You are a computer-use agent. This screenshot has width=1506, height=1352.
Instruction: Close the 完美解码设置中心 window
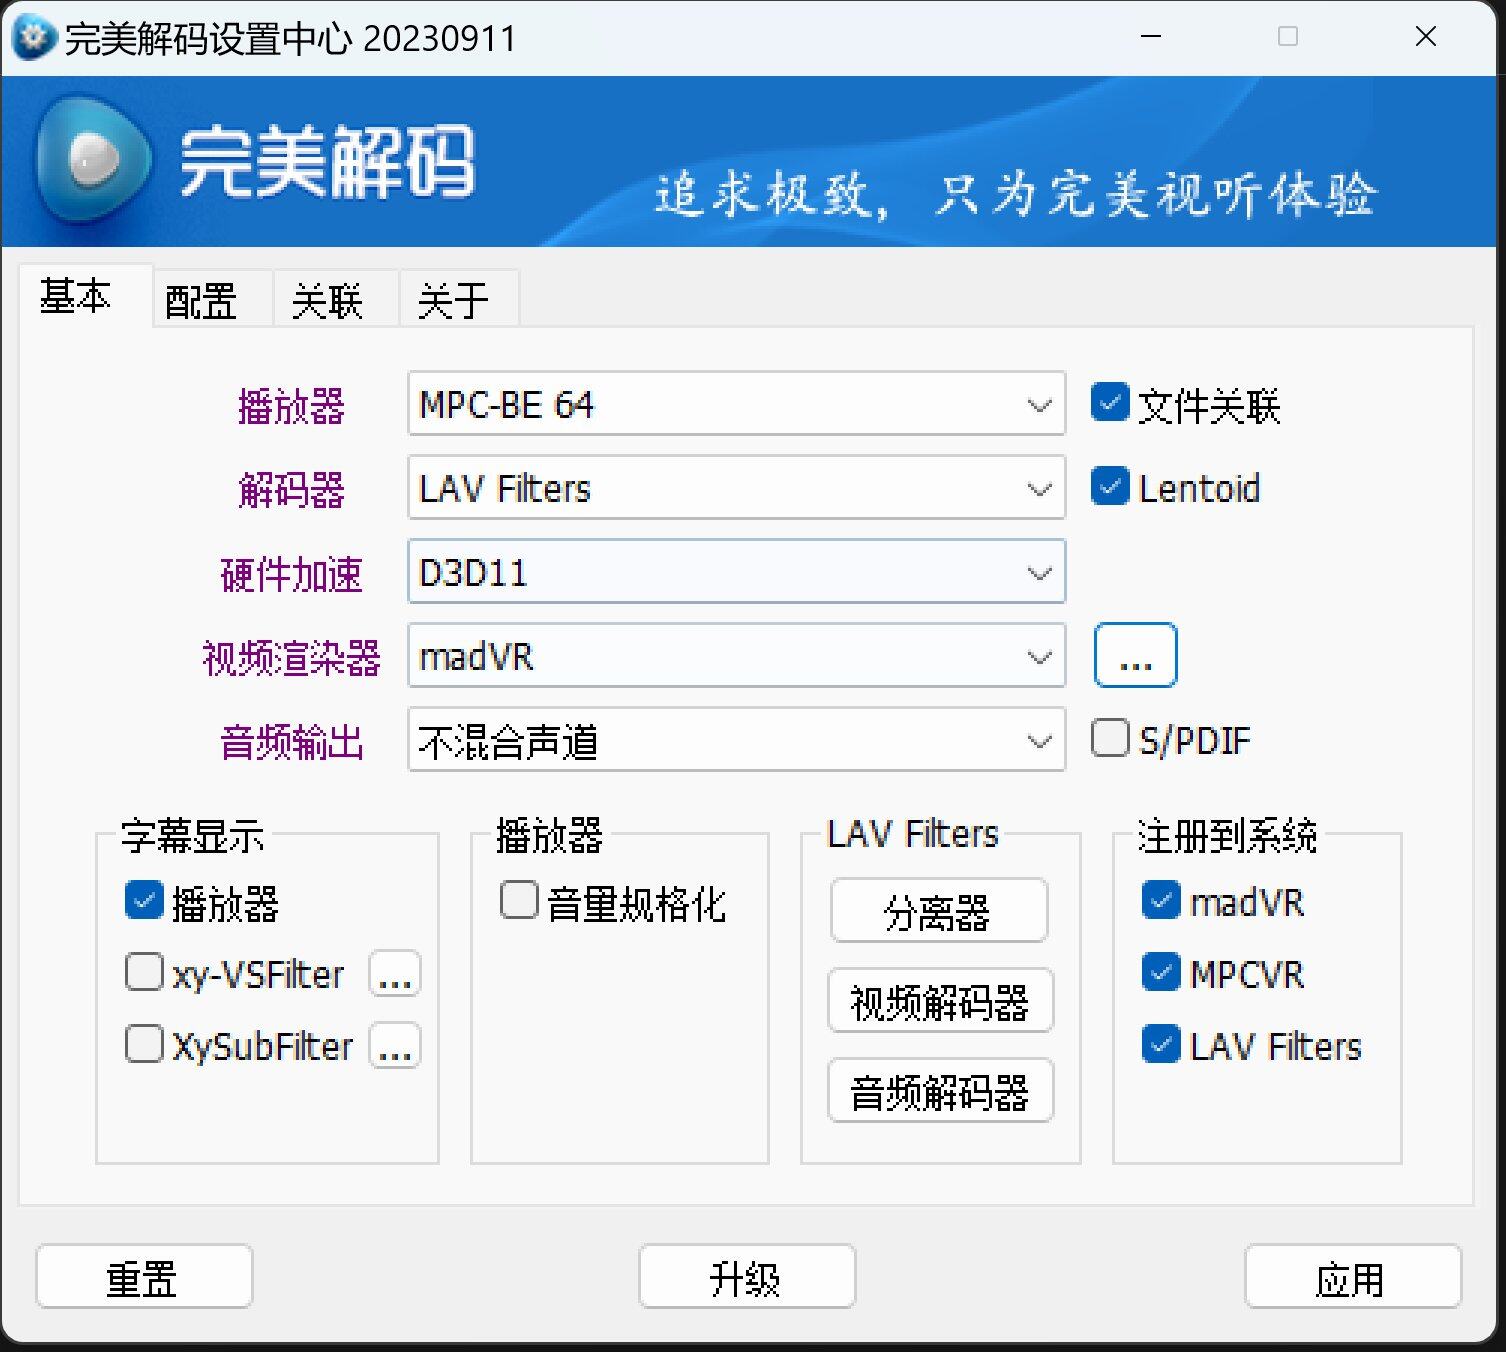[x=1426, y=37]
